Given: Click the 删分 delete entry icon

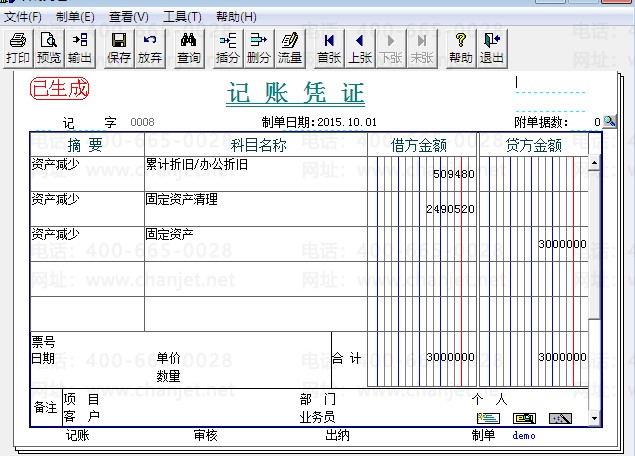Looking at the screenshot, I should point(258,47).
